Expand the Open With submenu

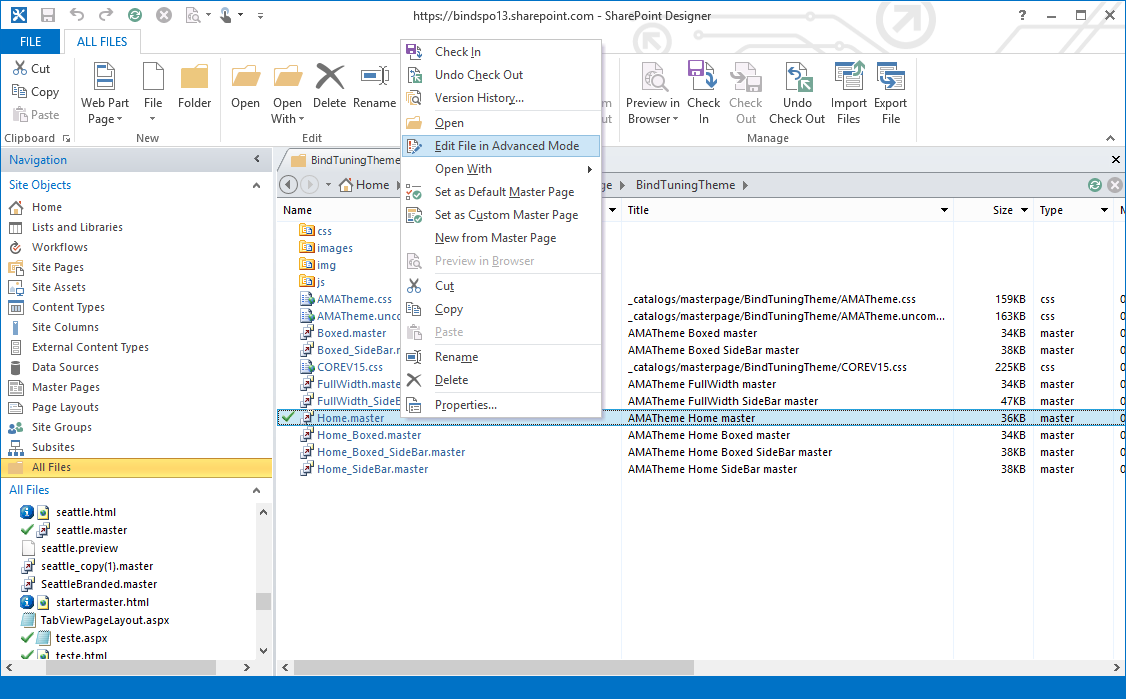(501, 169)
